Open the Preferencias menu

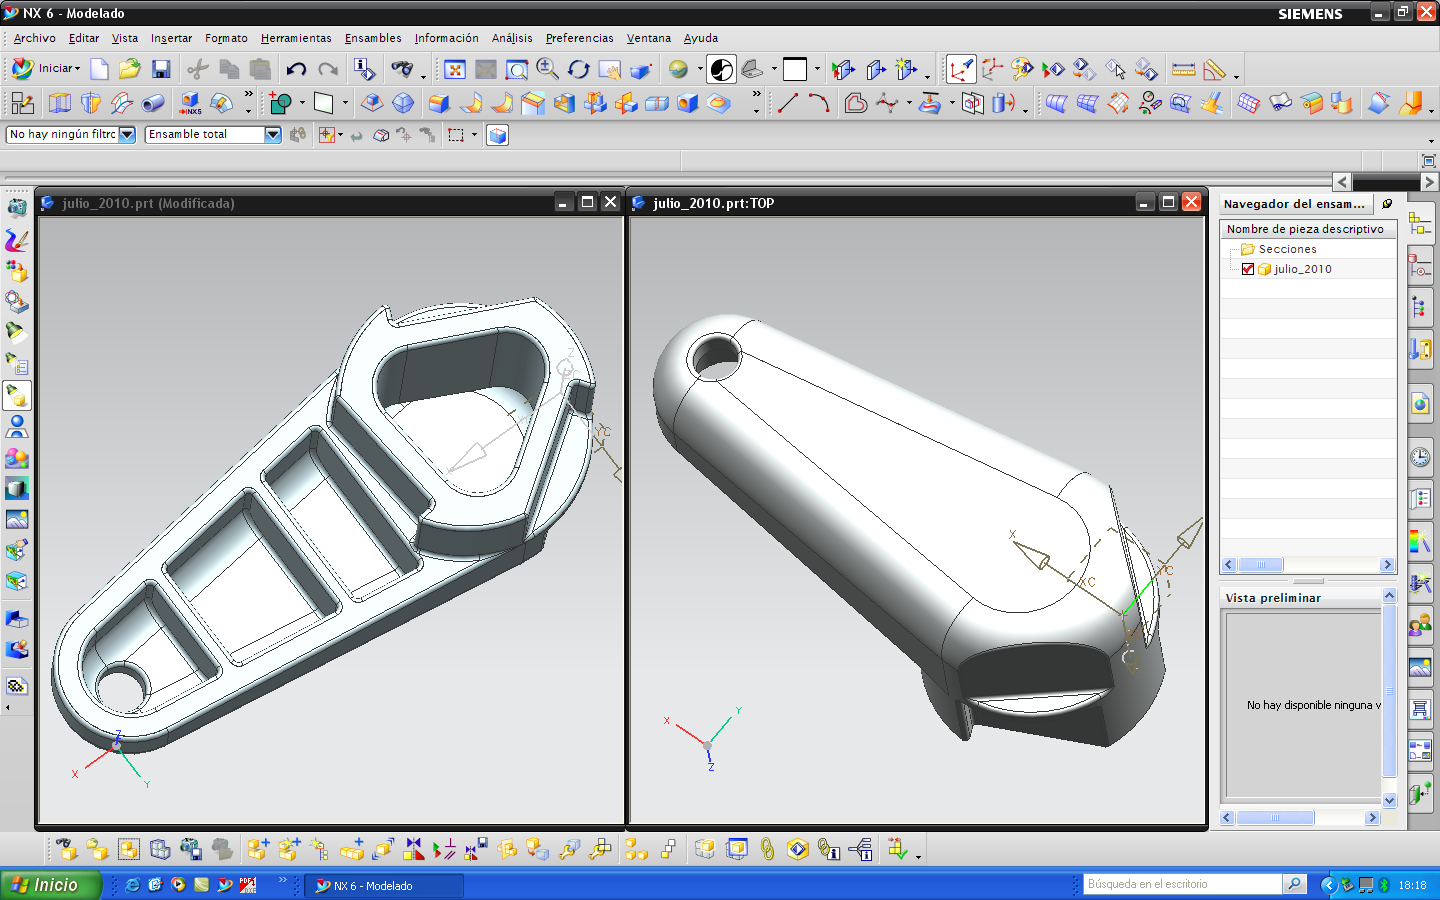(x=580, y=38)
